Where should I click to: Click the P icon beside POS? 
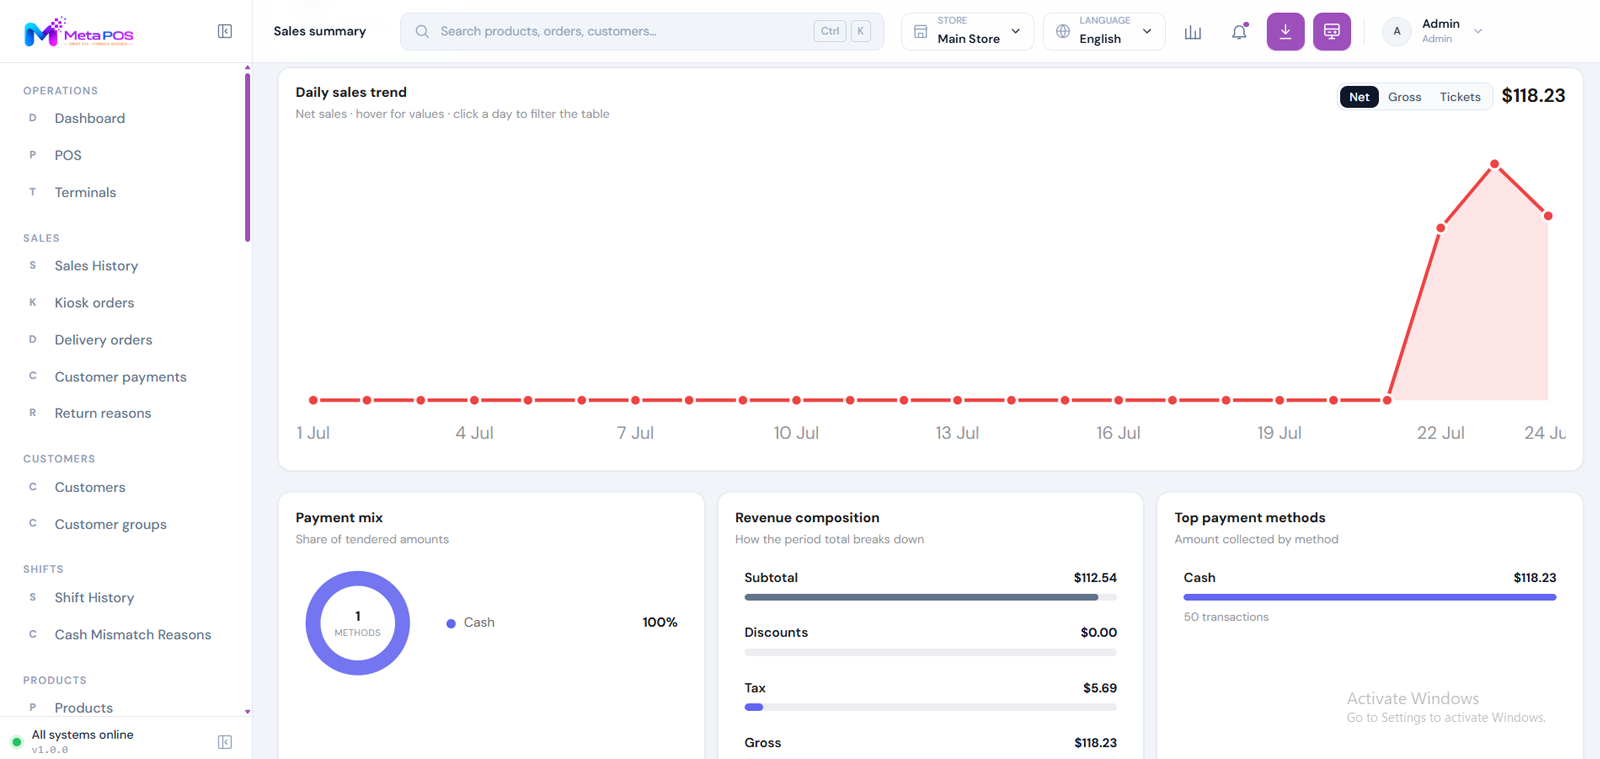[x=32, y=155]
